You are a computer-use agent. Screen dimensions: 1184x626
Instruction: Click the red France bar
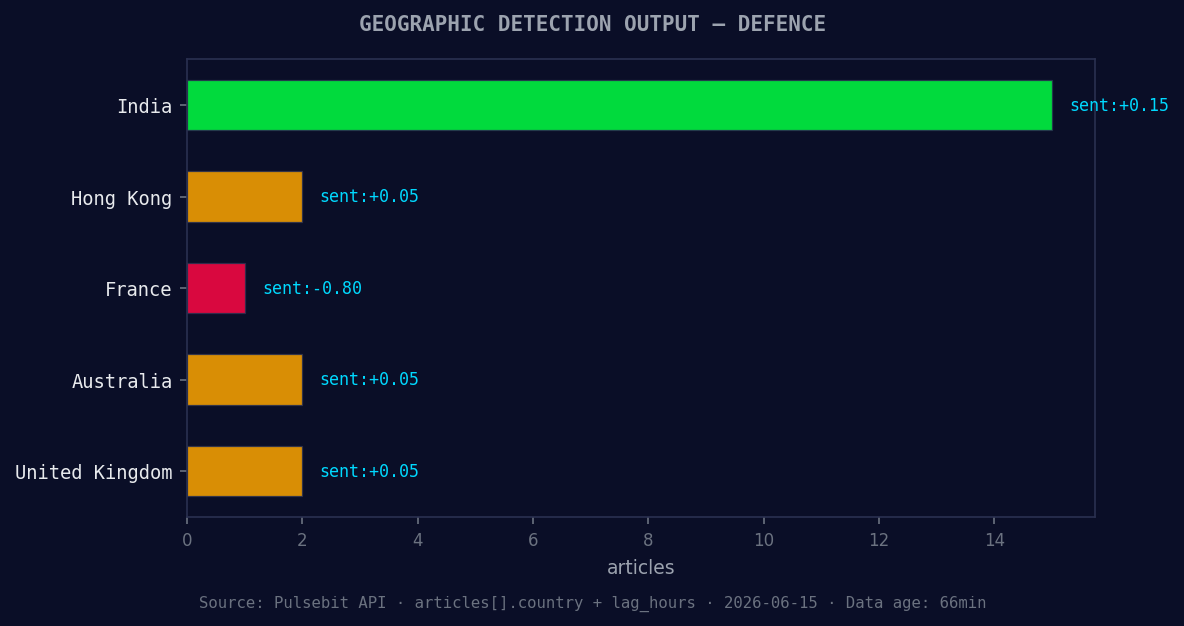pos(216,288)
